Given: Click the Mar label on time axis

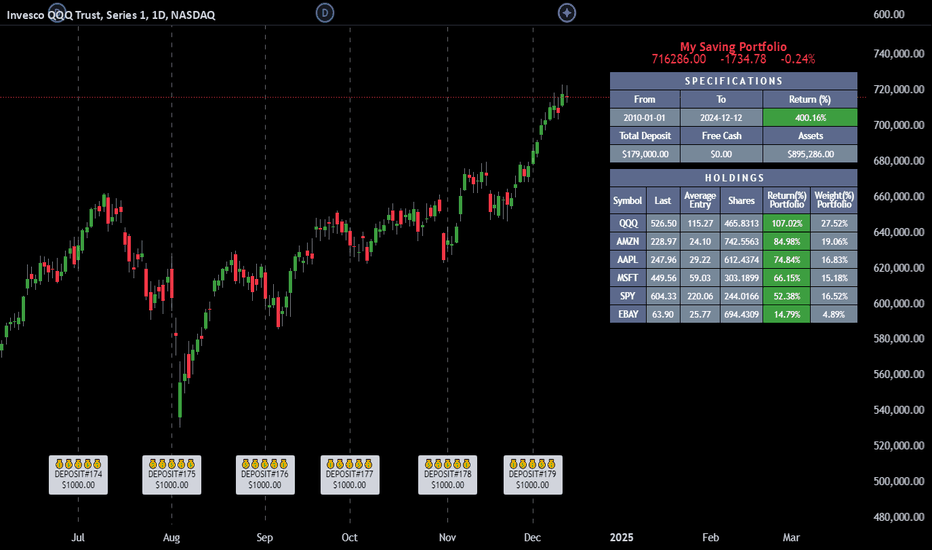Looking at the screenshot, I should click(x=791, y=538).
